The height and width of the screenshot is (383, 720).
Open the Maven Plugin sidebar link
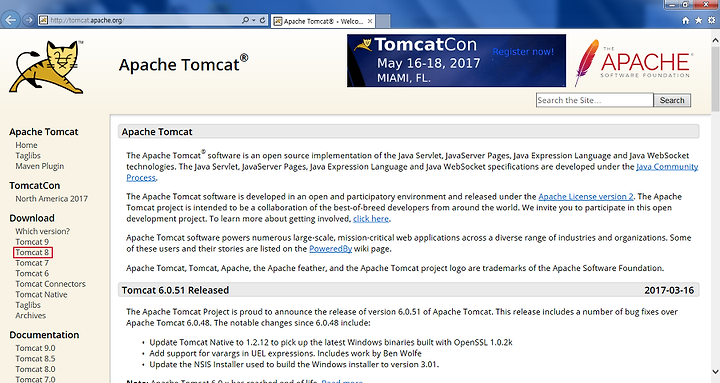[x=40, y=166]
